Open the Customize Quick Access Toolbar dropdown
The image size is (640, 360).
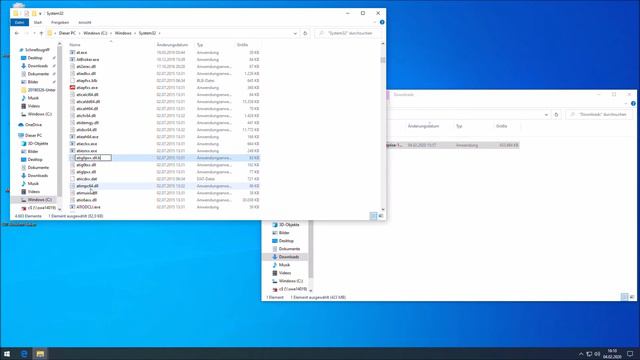click(40, 14)
